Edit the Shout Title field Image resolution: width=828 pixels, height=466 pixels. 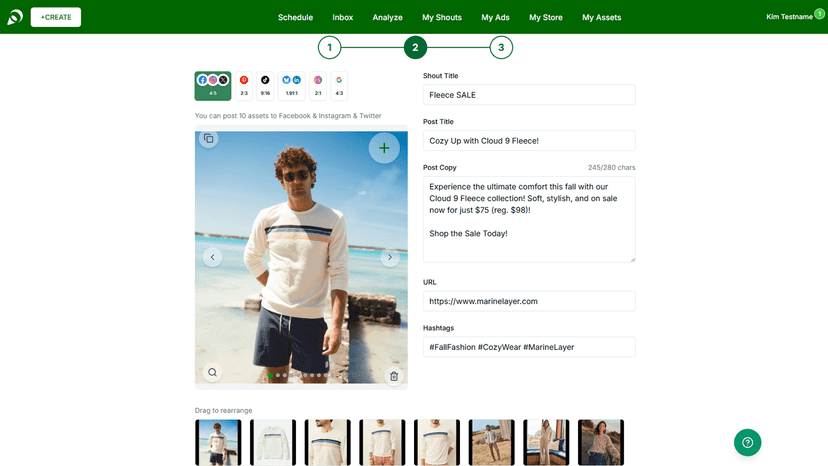pyautogui.click(x=529, y=95)
